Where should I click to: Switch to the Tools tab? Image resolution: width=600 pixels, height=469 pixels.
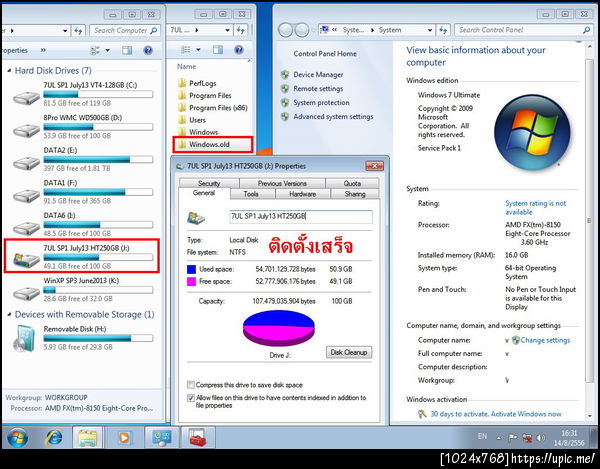251,194
